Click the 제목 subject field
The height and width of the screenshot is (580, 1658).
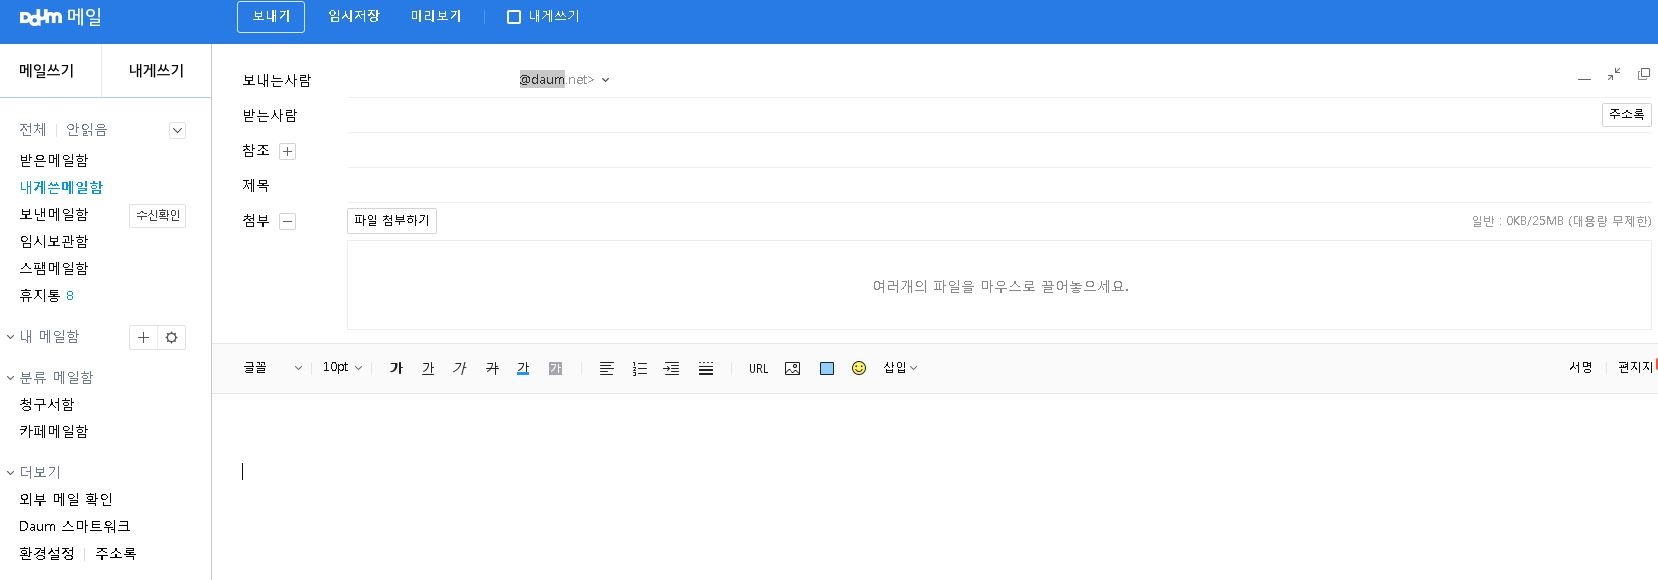pos(998,186)
